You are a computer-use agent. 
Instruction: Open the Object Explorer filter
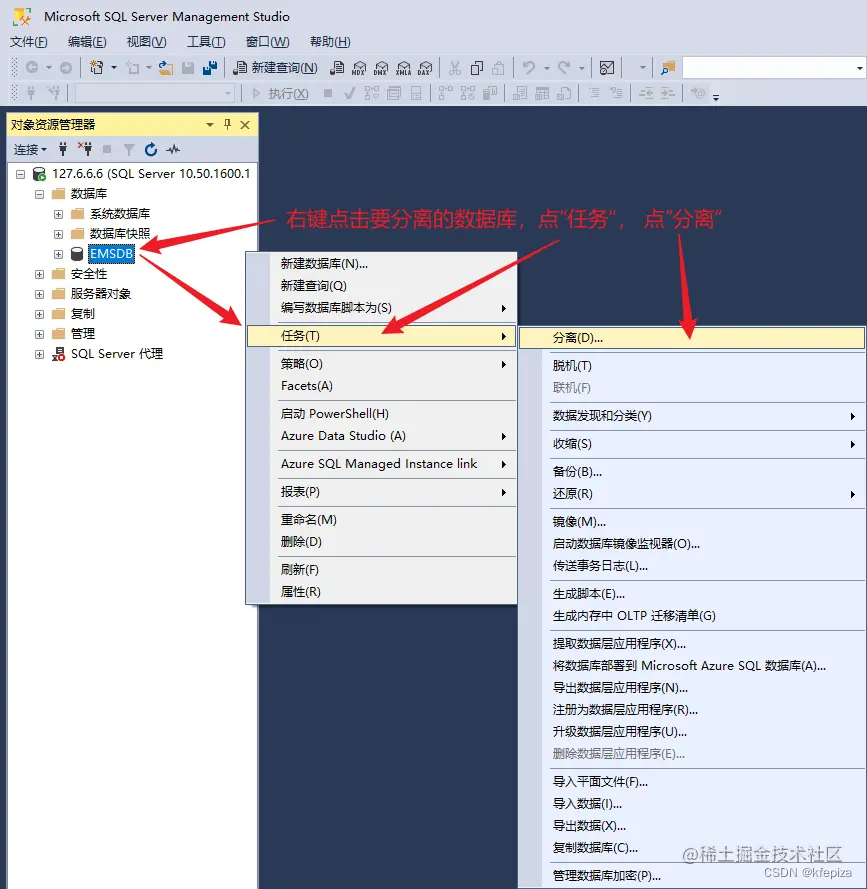(x=129, y=148)
